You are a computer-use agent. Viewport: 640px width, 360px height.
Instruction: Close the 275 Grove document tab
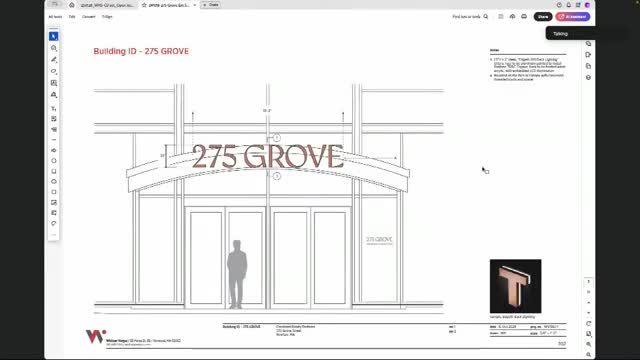(195, 5)
